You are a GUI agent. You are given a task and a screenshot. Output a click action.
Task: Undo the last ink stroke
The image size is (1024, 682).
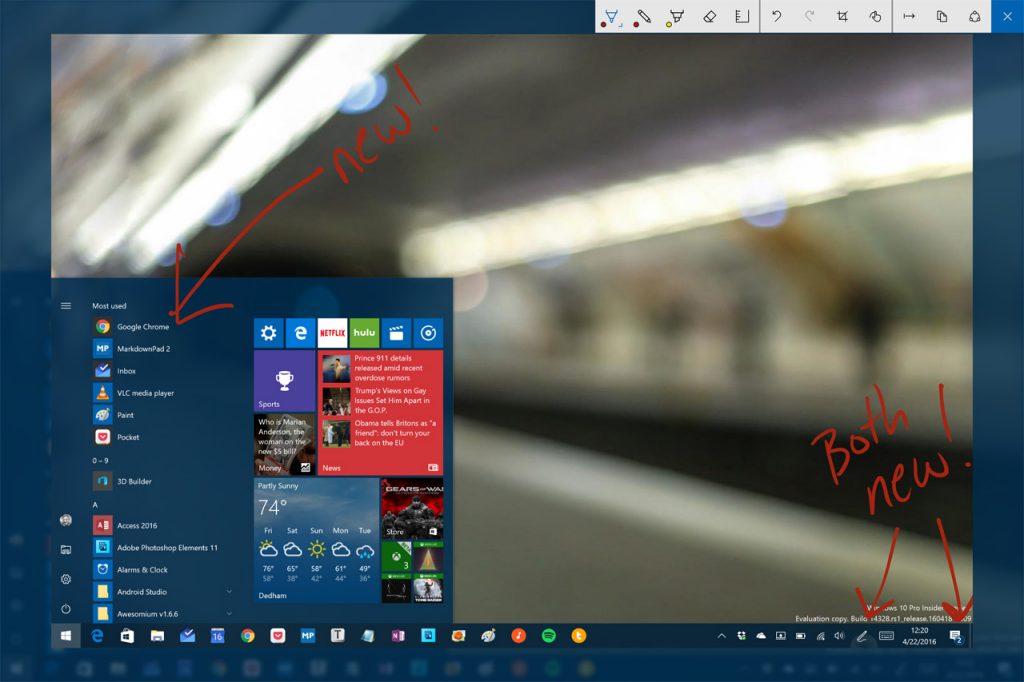tap(776, 16)
